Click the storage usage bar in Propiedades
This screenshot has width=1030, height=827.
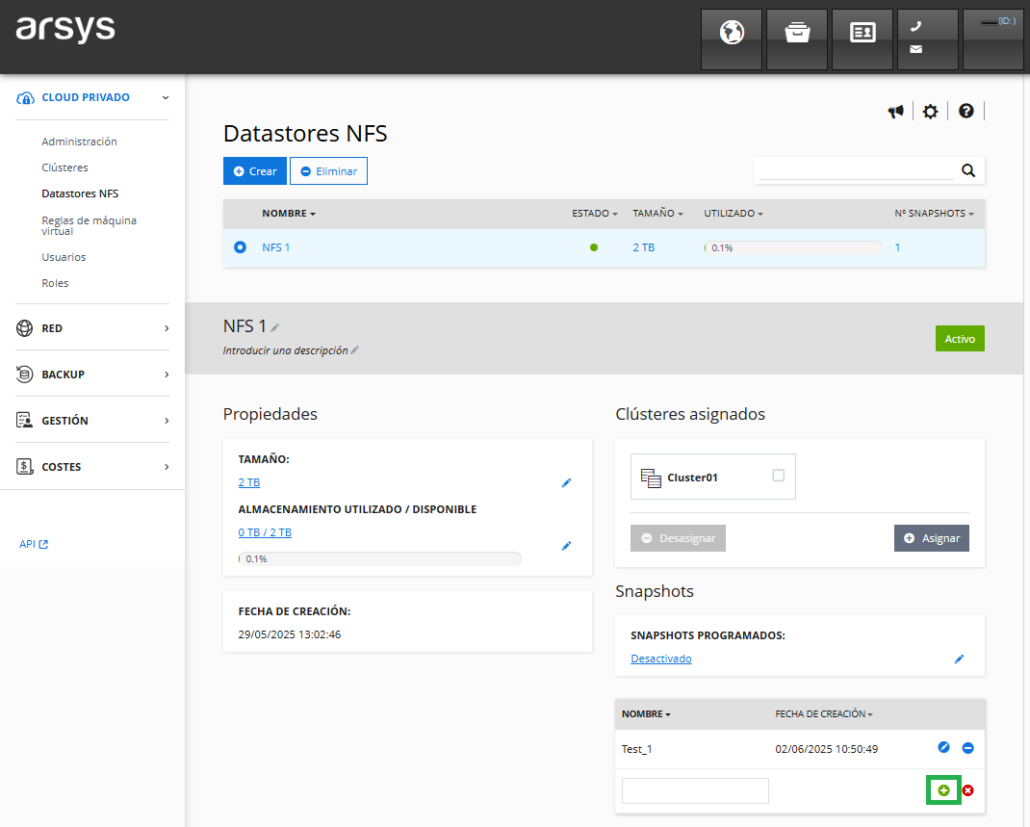point(380,559)
